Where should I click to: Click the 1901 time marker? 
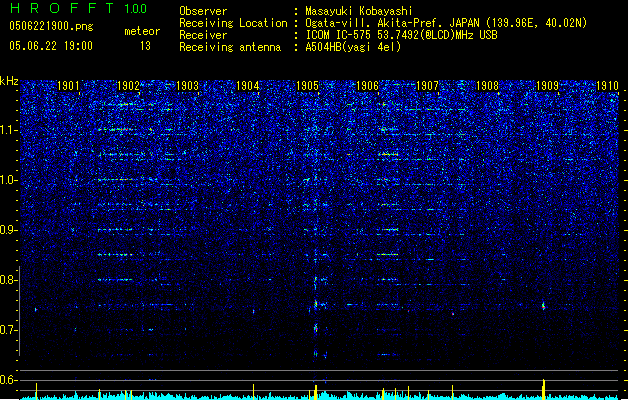(68, 85)
